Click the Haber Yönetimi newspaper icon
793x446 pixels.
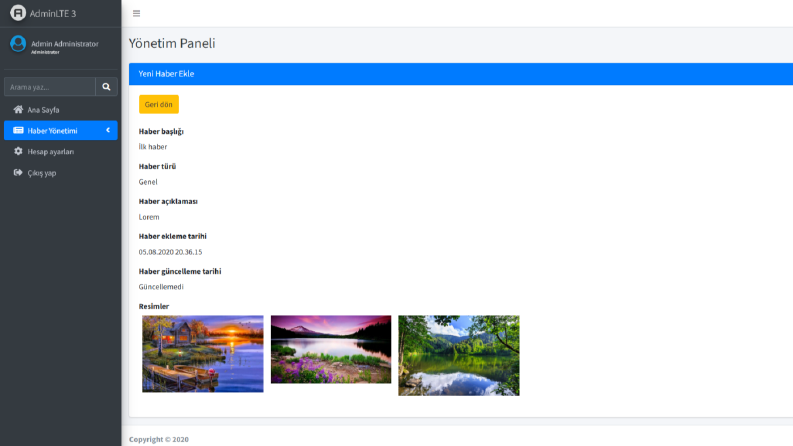(18, 130)
